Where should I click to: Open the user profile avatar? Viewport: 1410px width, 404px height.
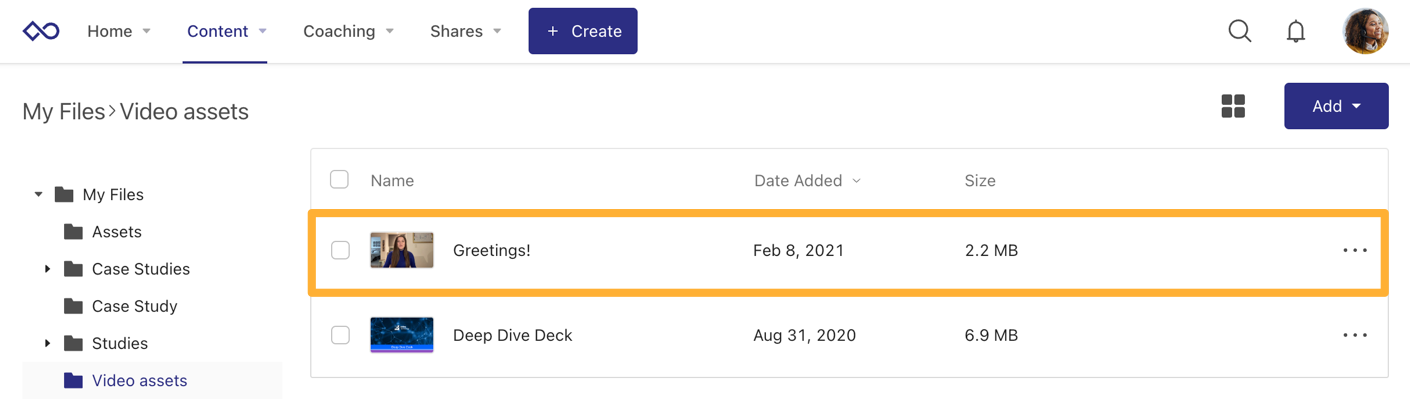[x=1365, y=31]
